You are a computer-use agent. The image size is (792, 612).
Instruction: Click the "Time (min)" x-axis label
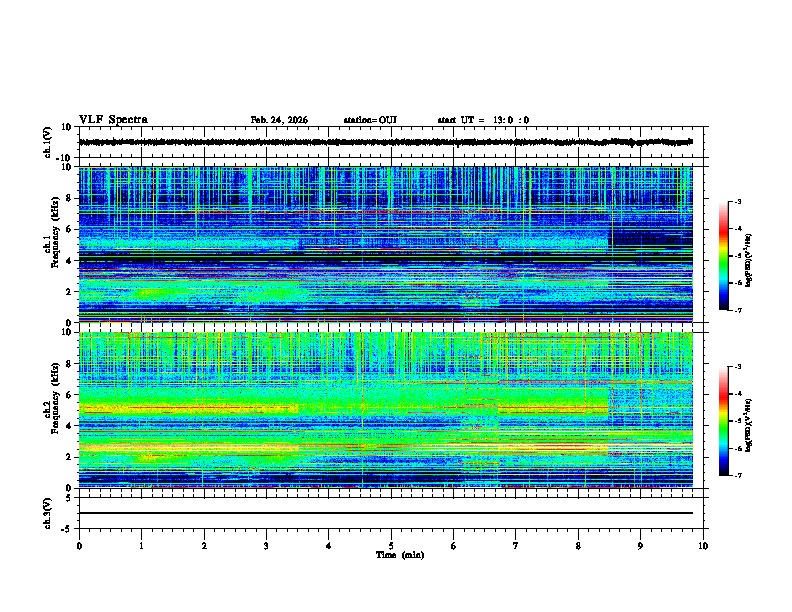point(400,555)
